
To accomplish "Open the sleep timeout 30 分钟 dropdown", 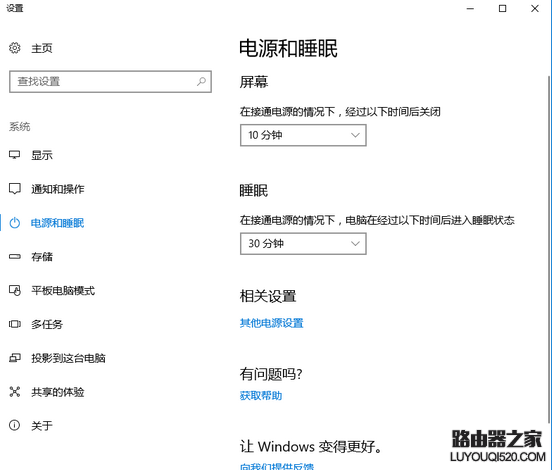I will click(x=303, y=244).
